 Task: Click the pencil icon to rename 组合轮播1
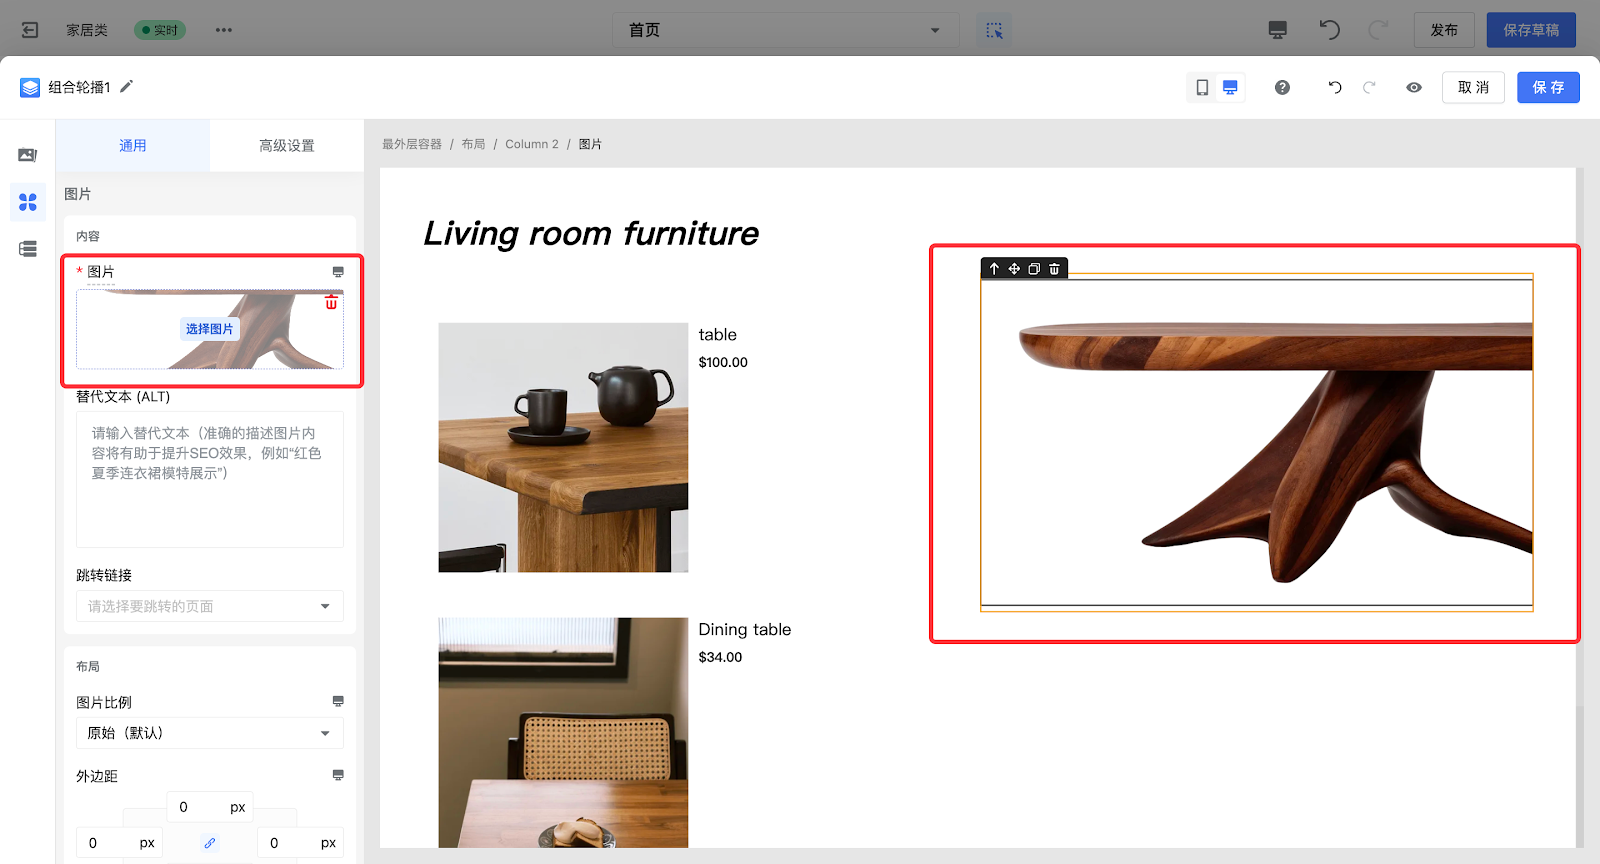click(x=127, y=87)
